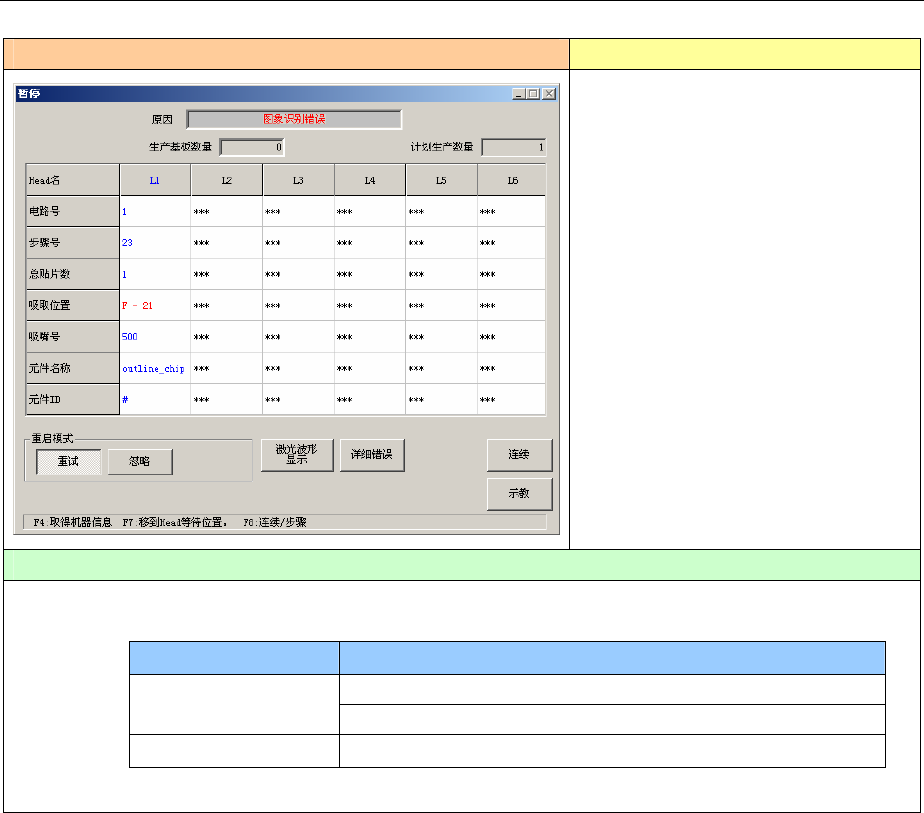
Task: Click the 计划生产数量 field showing 1
Action: 514,147
